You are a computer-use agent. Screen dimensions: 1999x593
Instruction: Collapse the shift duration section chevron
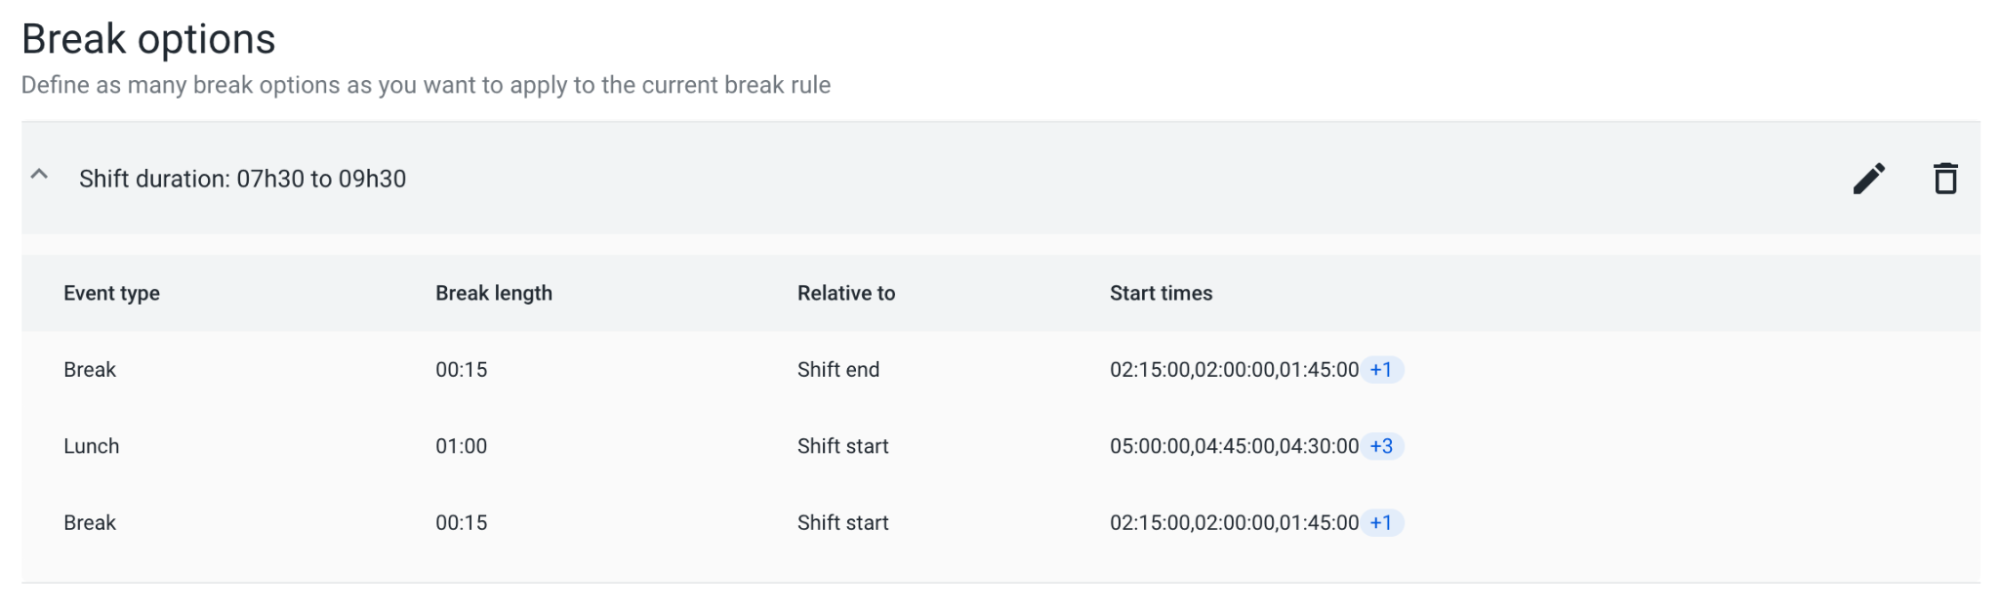click(39, 175)
